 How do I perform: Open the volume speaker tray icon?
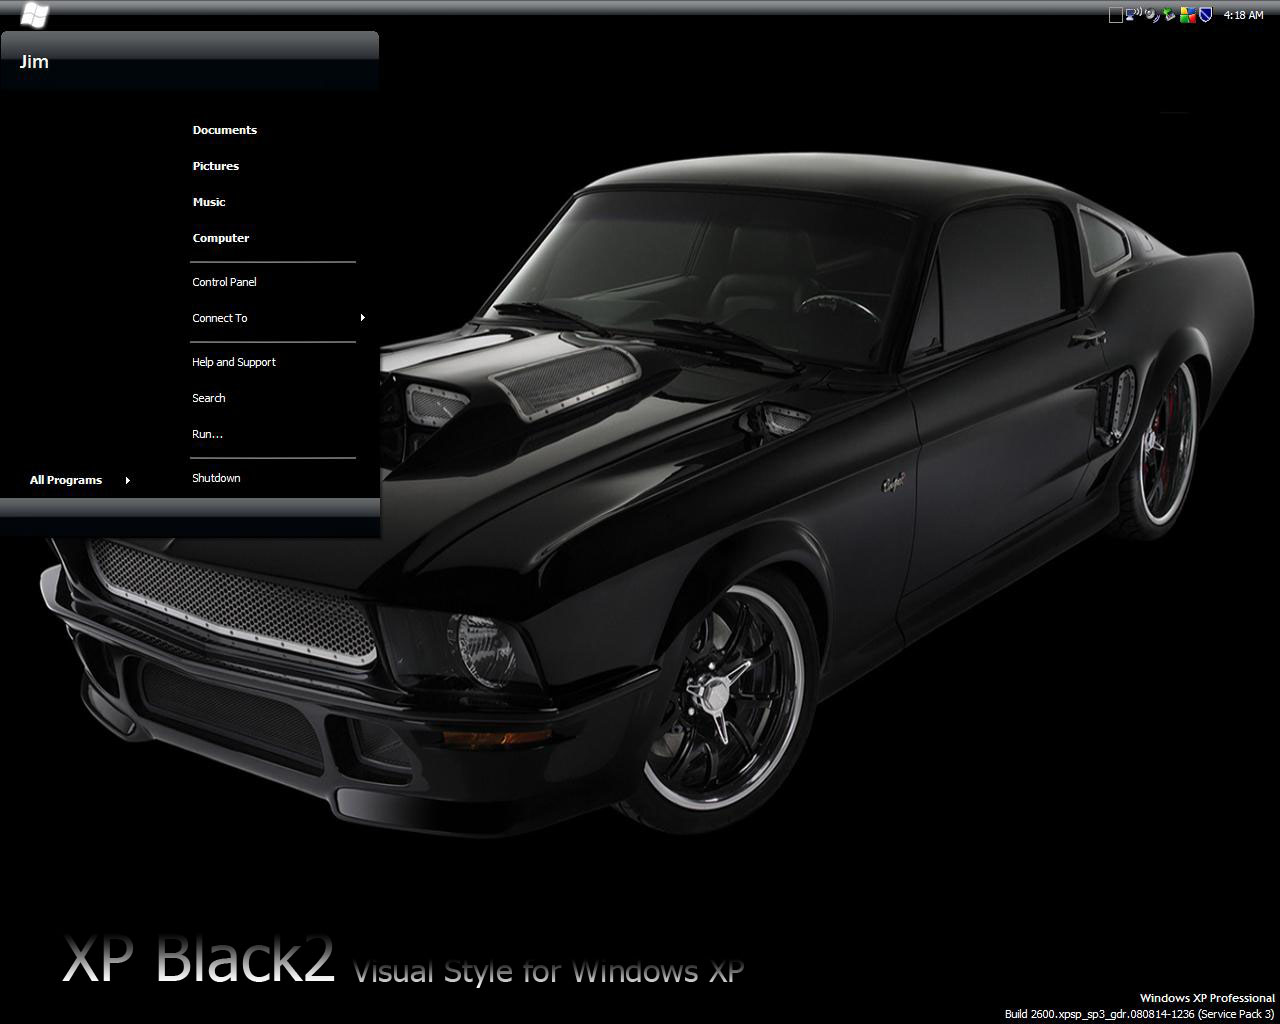(1151, 15)
